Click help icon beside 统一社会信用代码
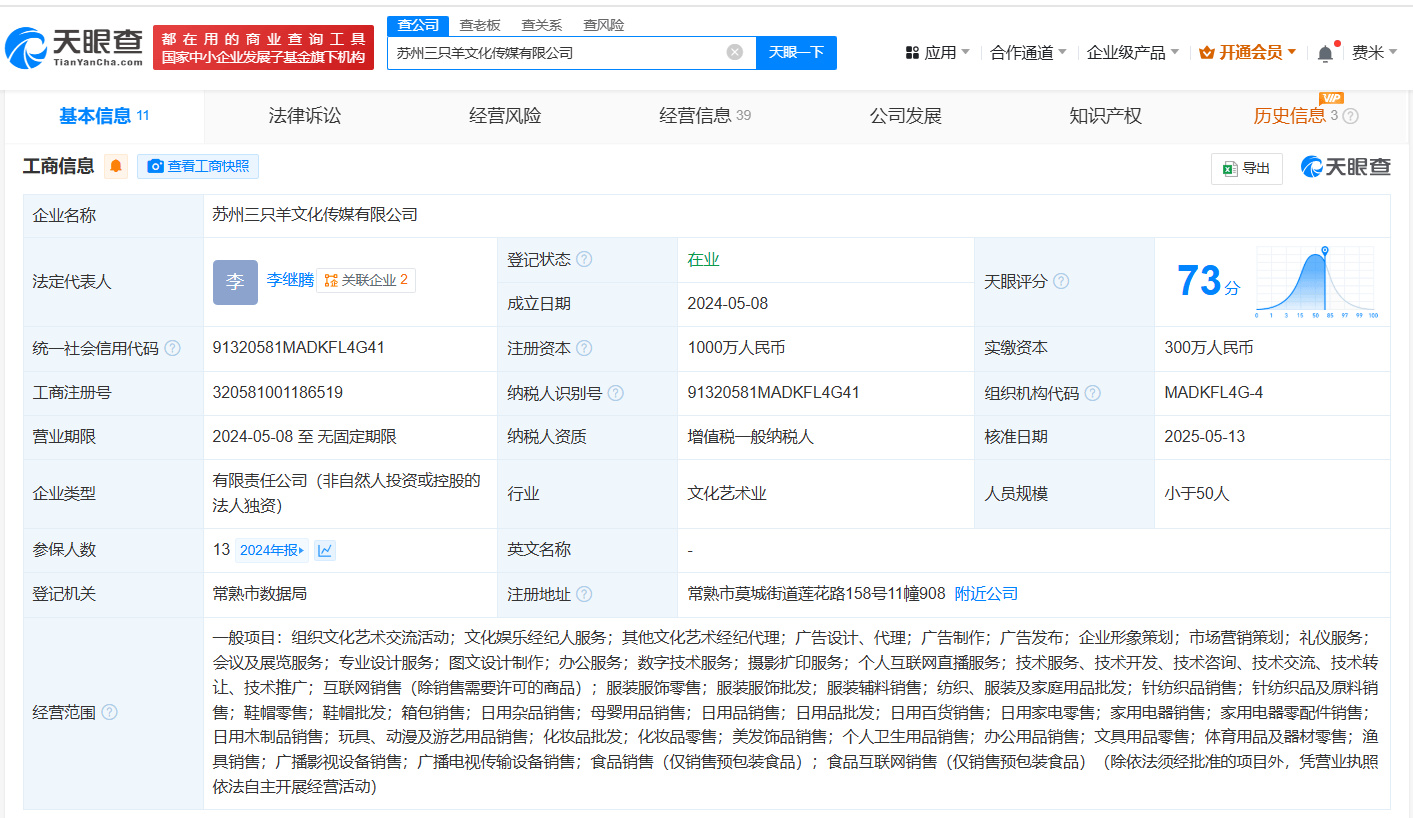Screen dimensions: 1413x818 coord(172,348)
